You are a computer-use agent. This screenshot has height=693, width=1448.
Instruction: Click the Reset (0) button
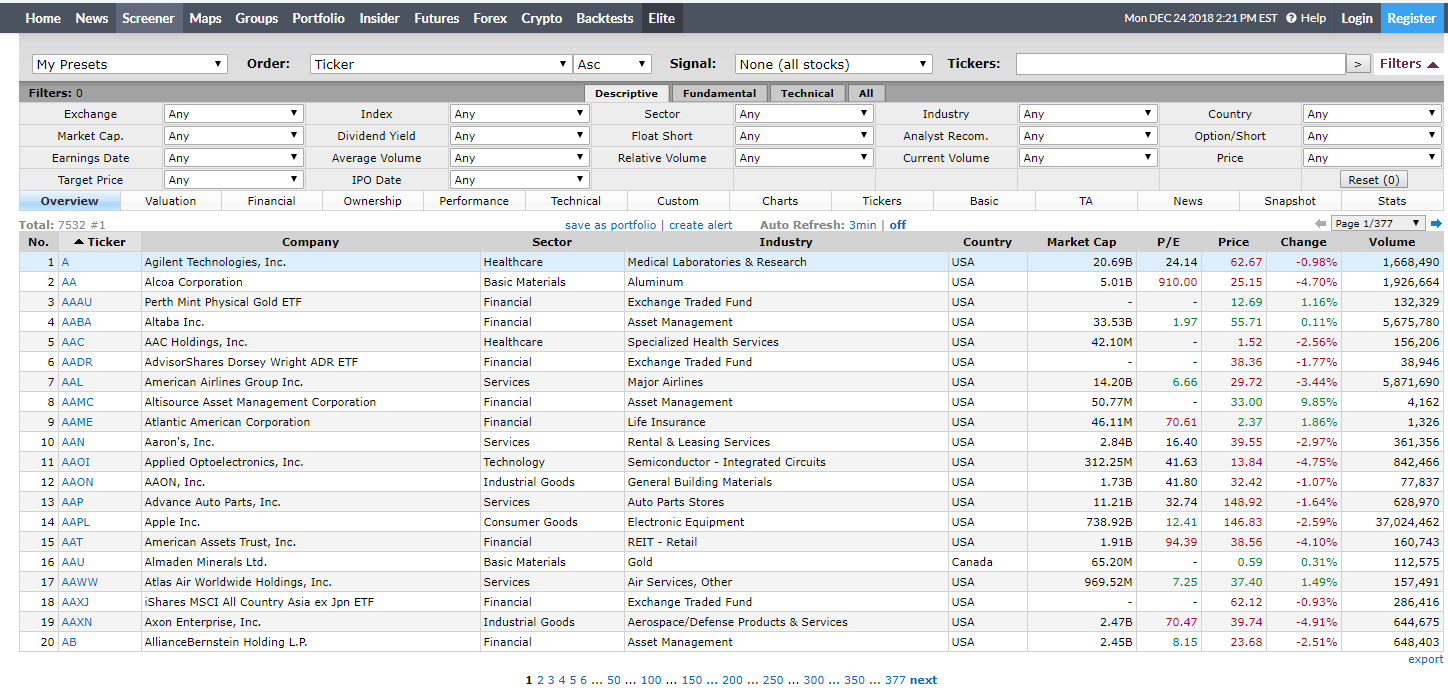[x=1374, y=180]
